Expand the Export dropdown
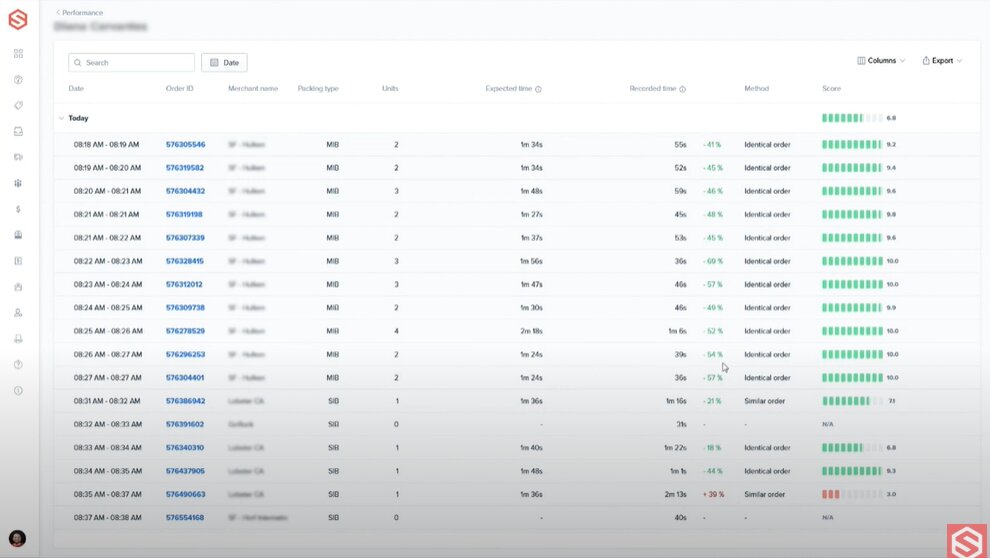The width and height of the screenshot is (990, 558). (942, 61)
